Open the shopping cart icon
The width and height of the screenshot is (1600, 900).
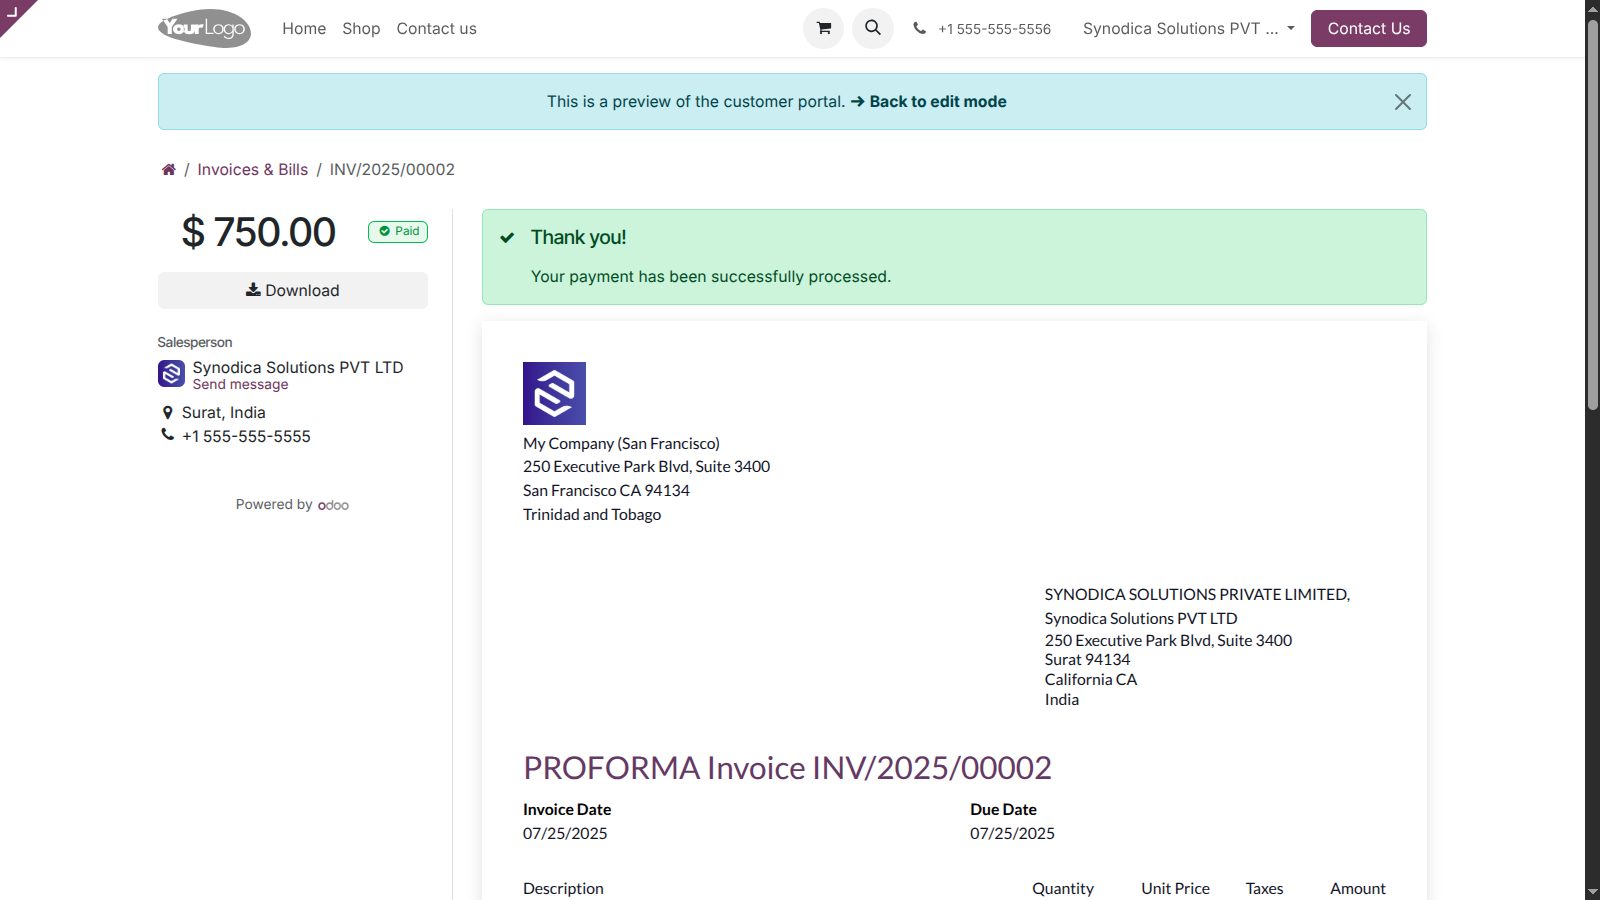coord(823,28)
